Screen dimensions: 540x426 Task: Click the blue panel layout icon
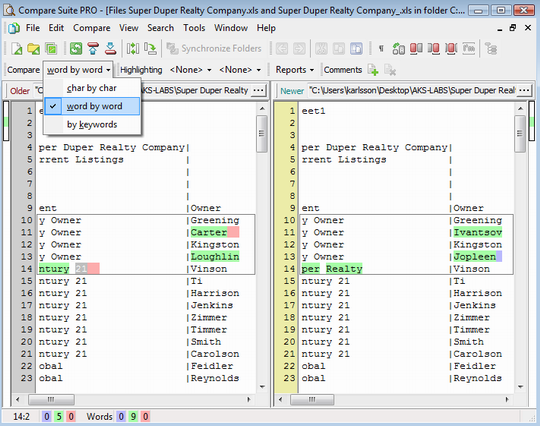point(356,49)
